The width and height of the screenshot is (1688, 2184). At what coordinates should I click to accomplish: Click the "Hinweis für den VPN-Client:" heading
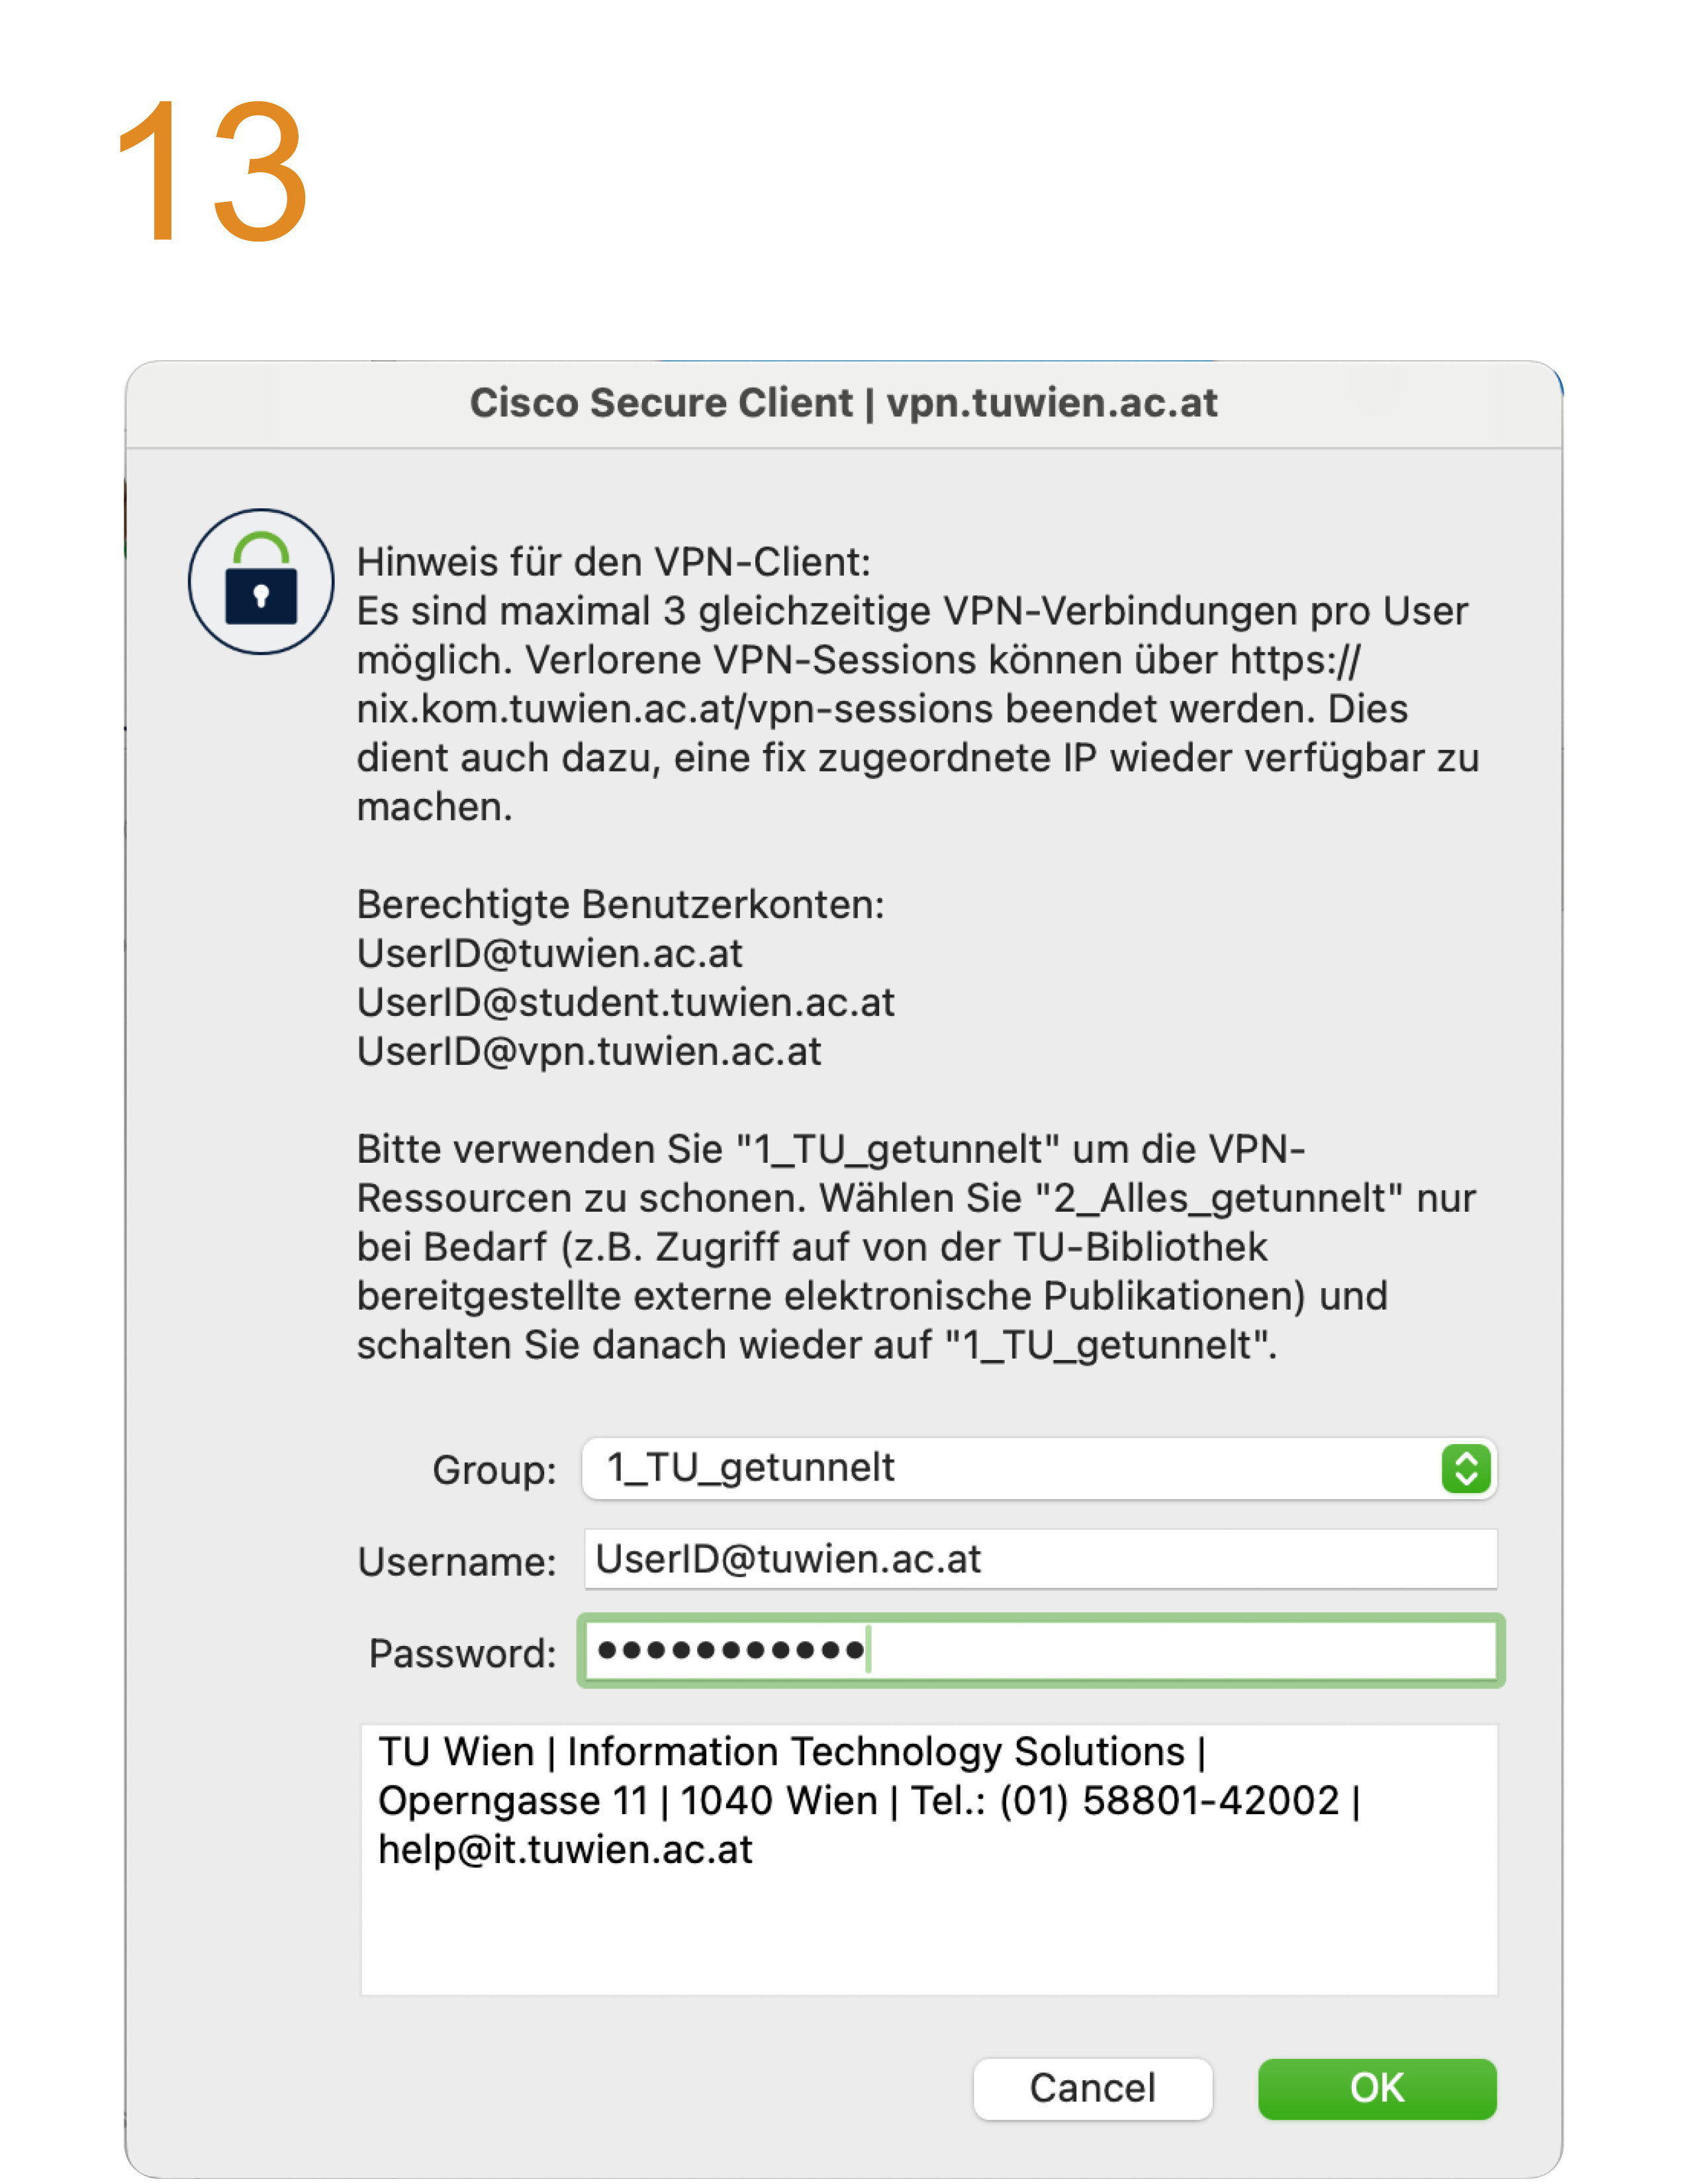(614, 562)
